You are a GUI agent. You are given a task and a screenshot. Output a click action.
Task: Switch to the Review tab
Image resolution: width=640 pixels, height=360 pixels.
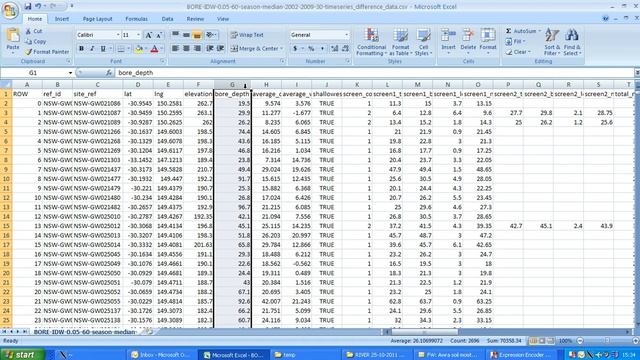195,19
